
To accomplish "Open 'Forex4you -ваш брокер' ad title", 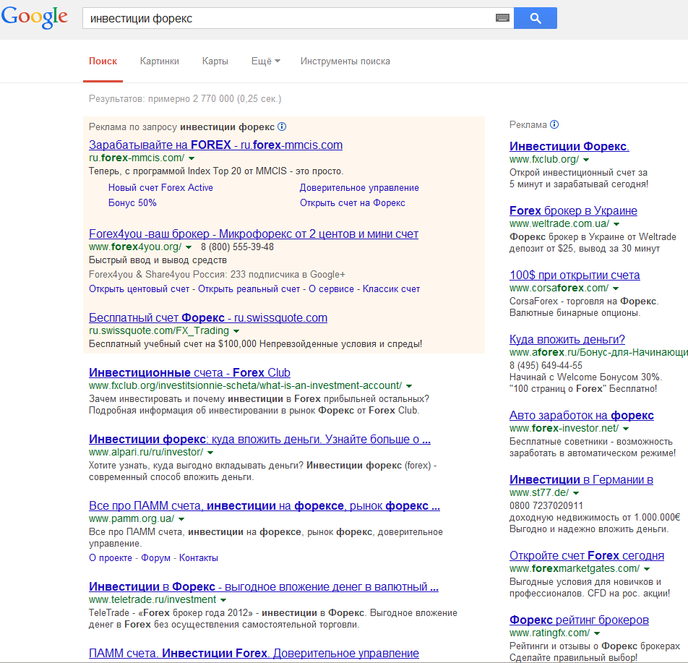I will pos(254,234).
